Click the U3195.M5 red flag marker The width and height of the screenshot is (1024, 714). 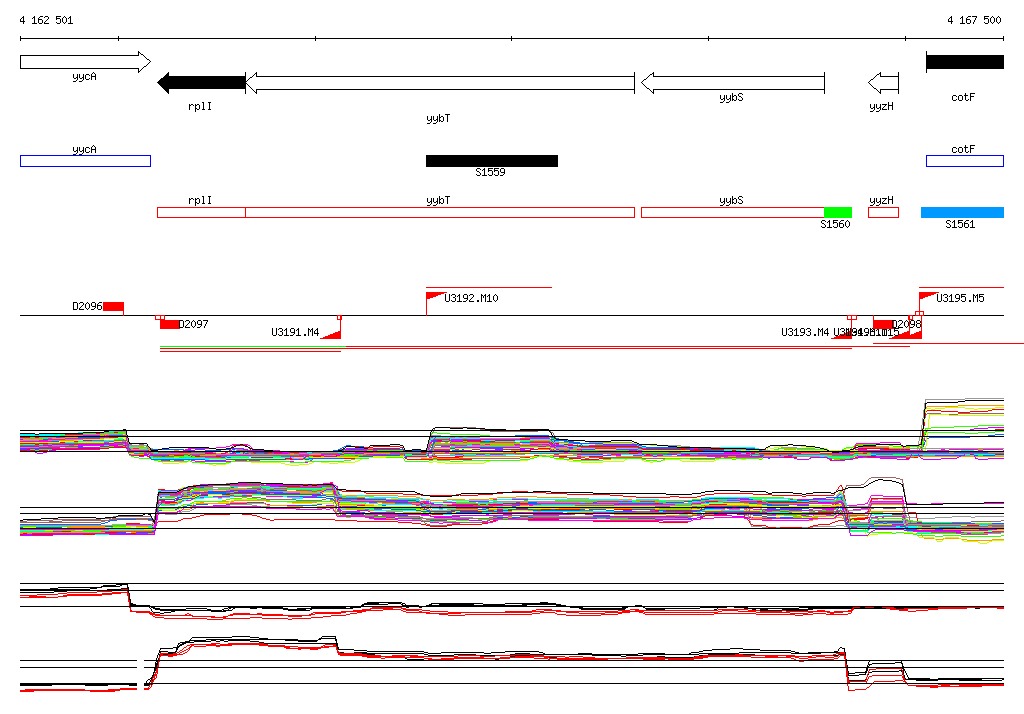tap(928, 297)
